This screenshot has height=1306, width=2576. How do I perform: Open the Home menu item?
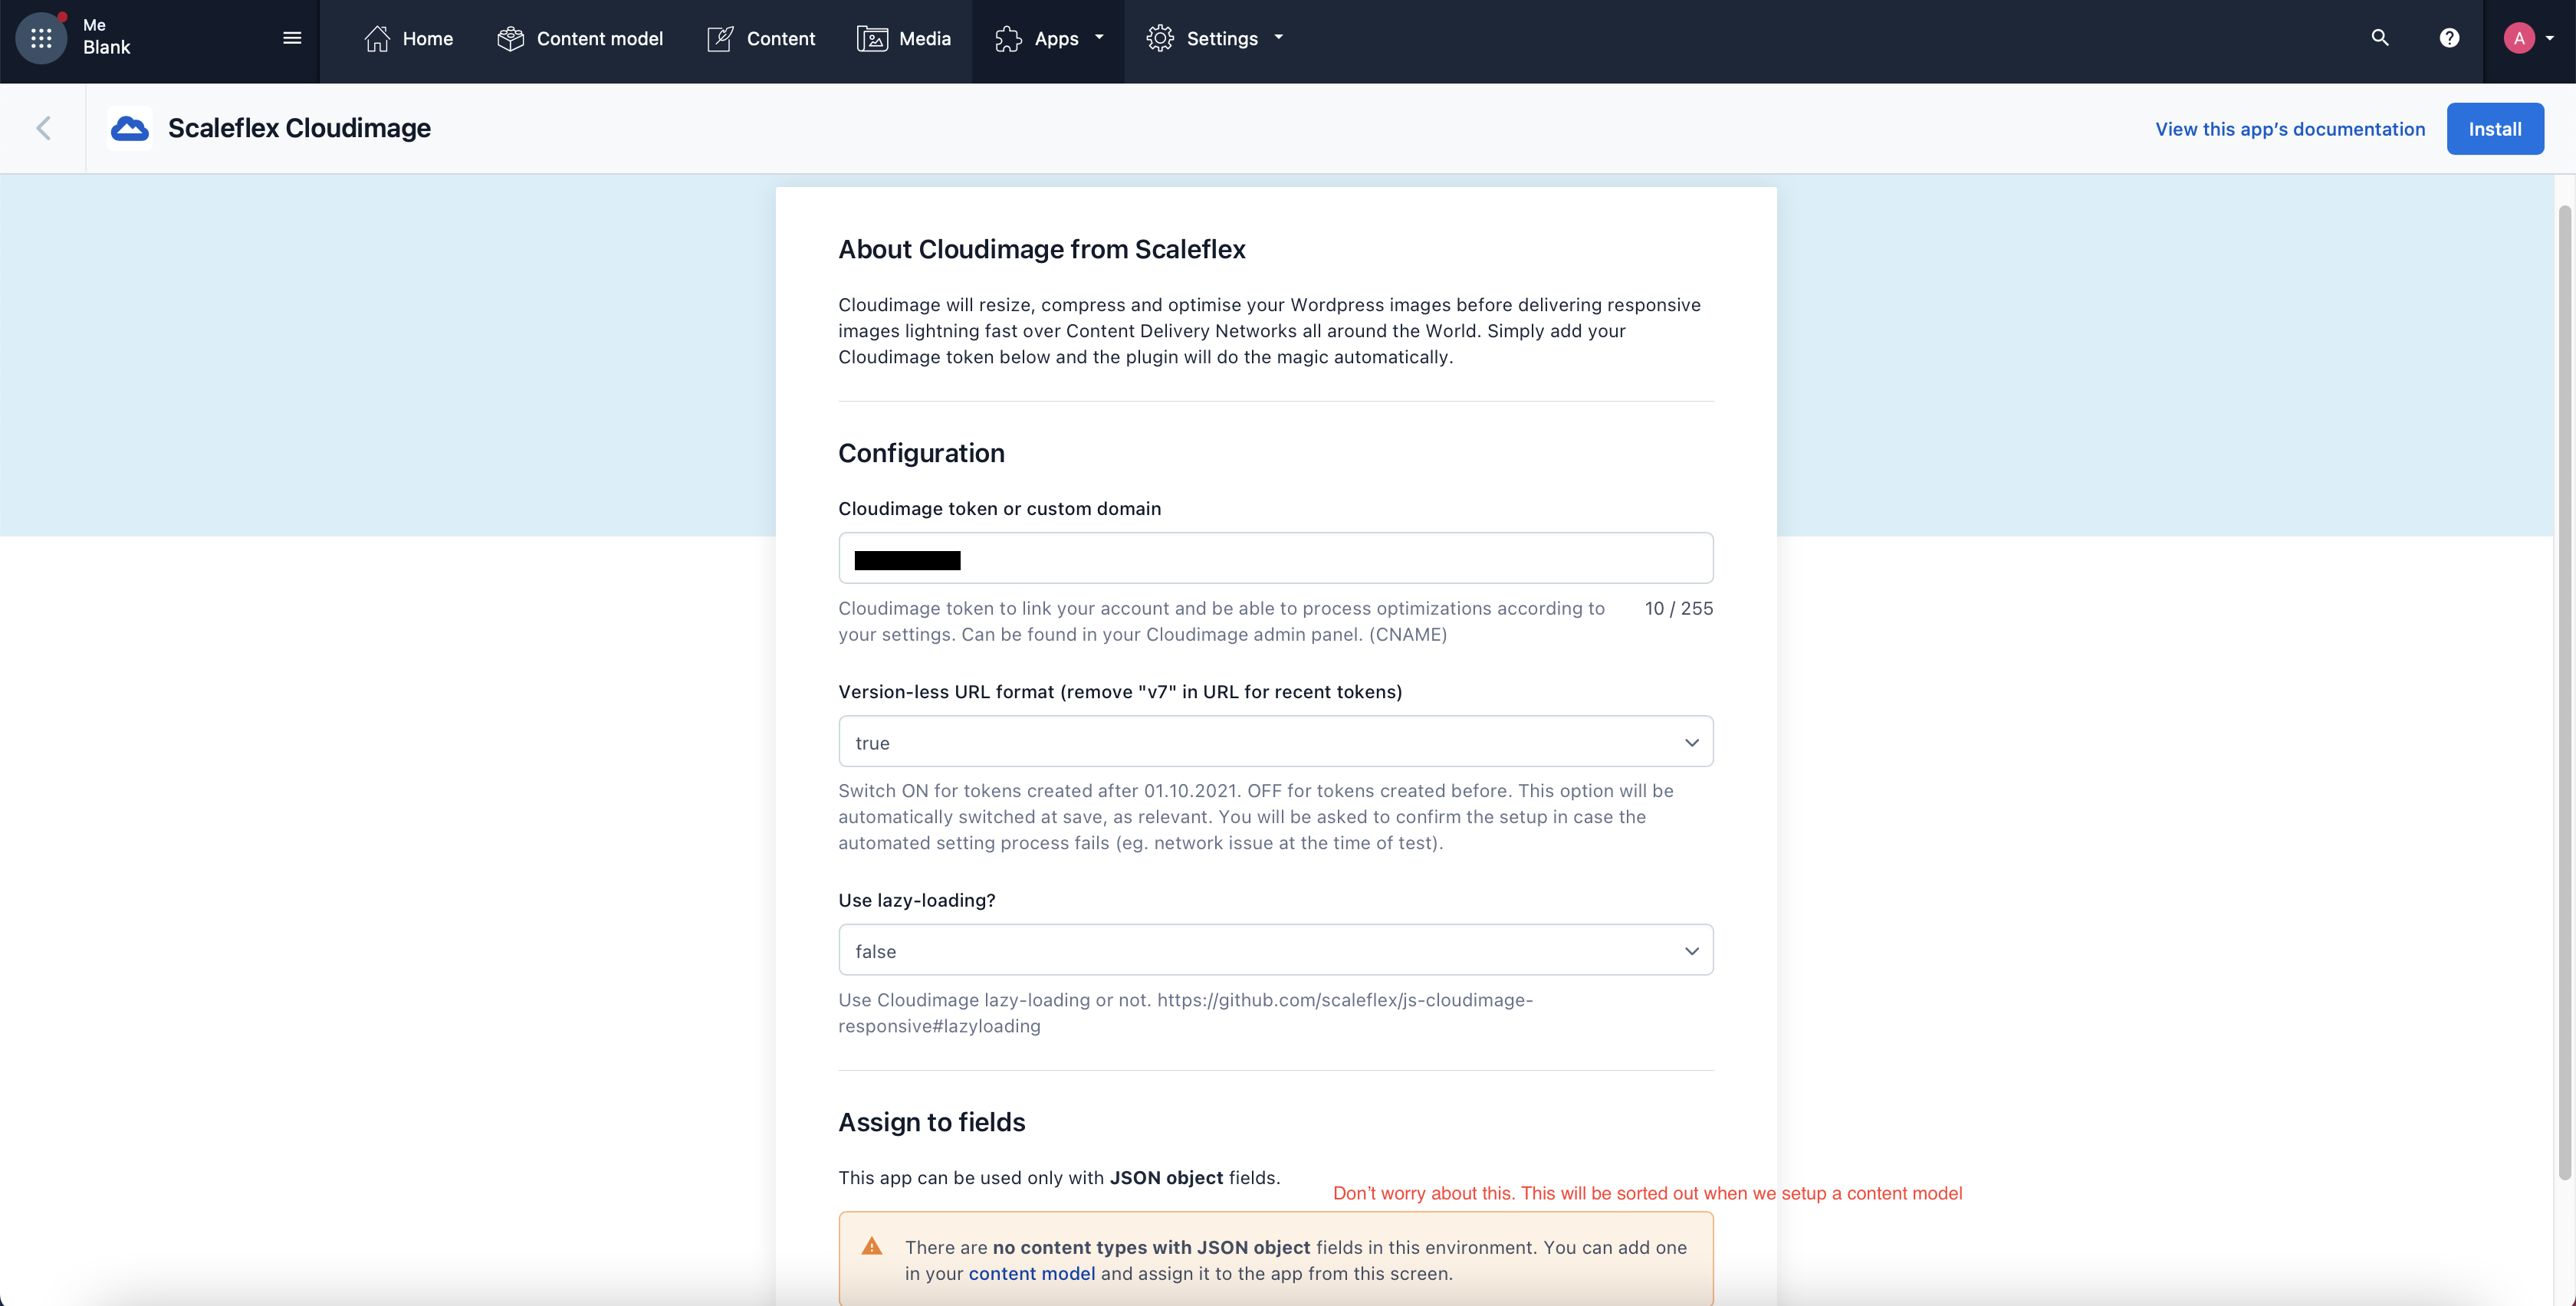(408, 38)
